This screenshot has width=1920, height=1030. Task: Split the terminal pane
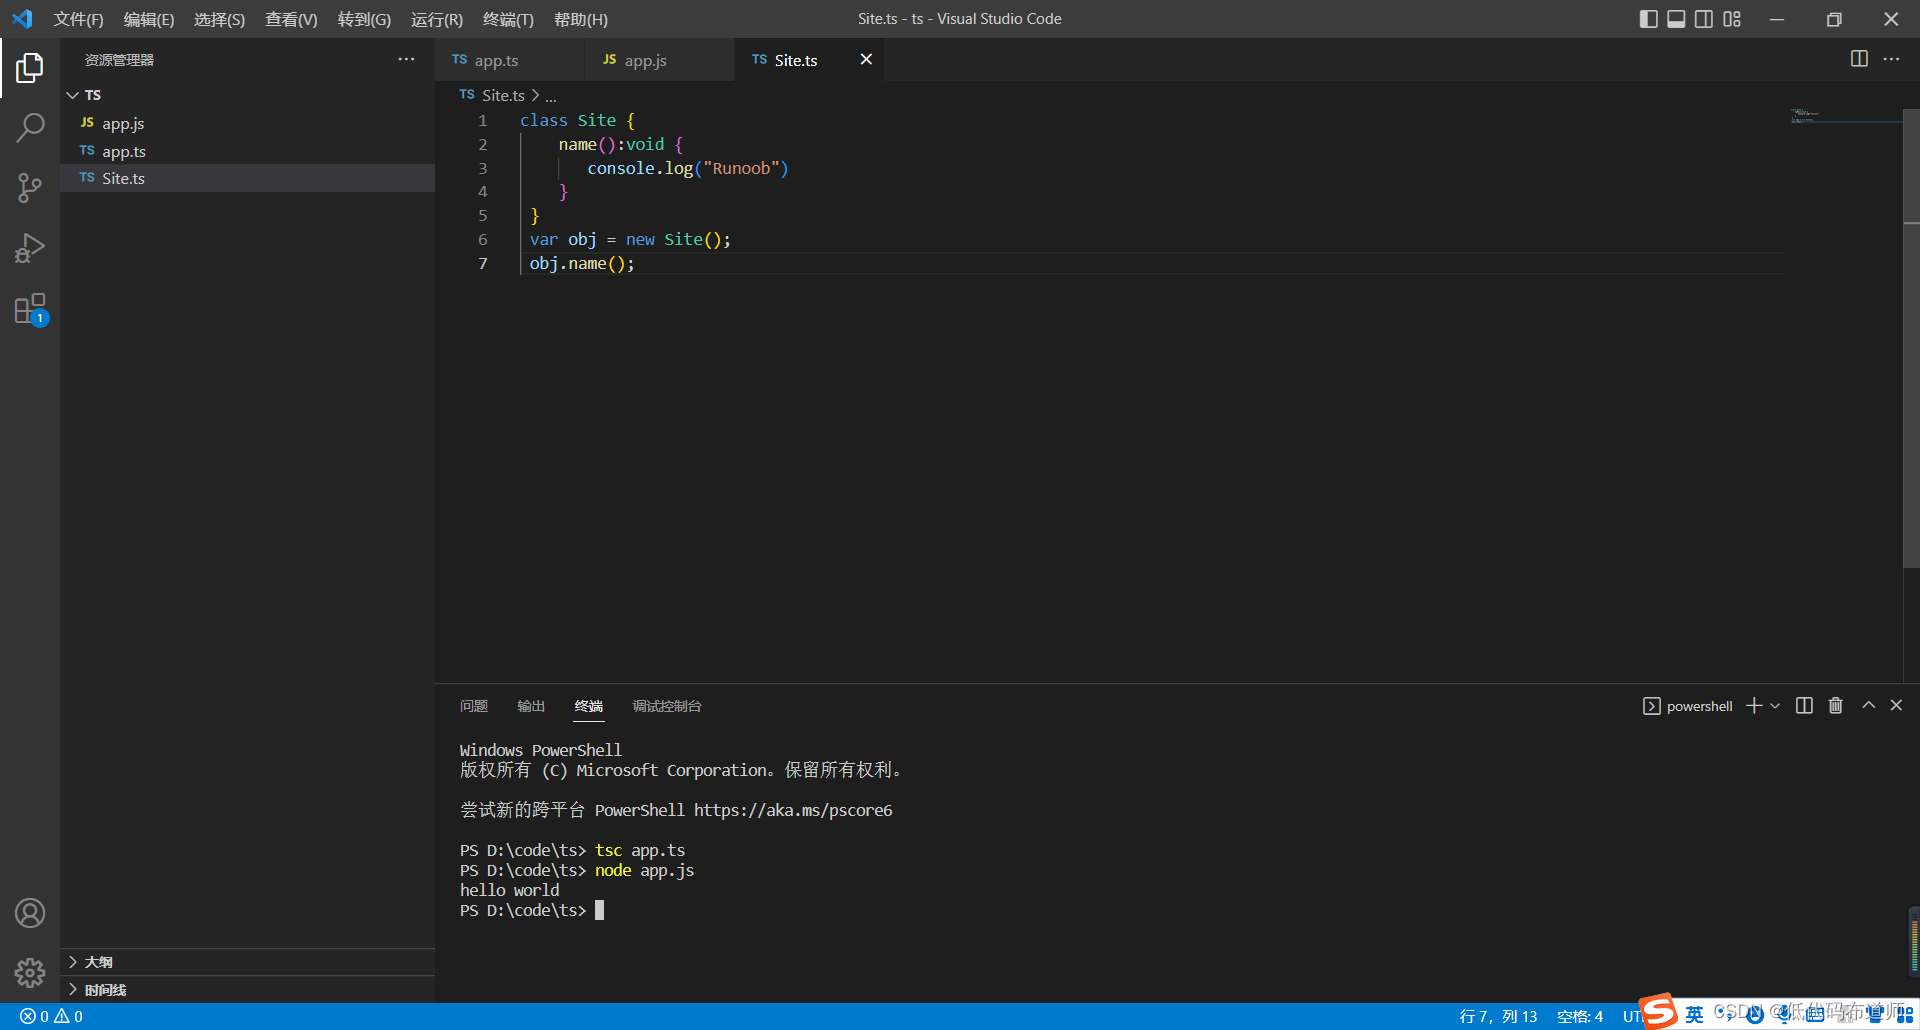pos(1804,706)
